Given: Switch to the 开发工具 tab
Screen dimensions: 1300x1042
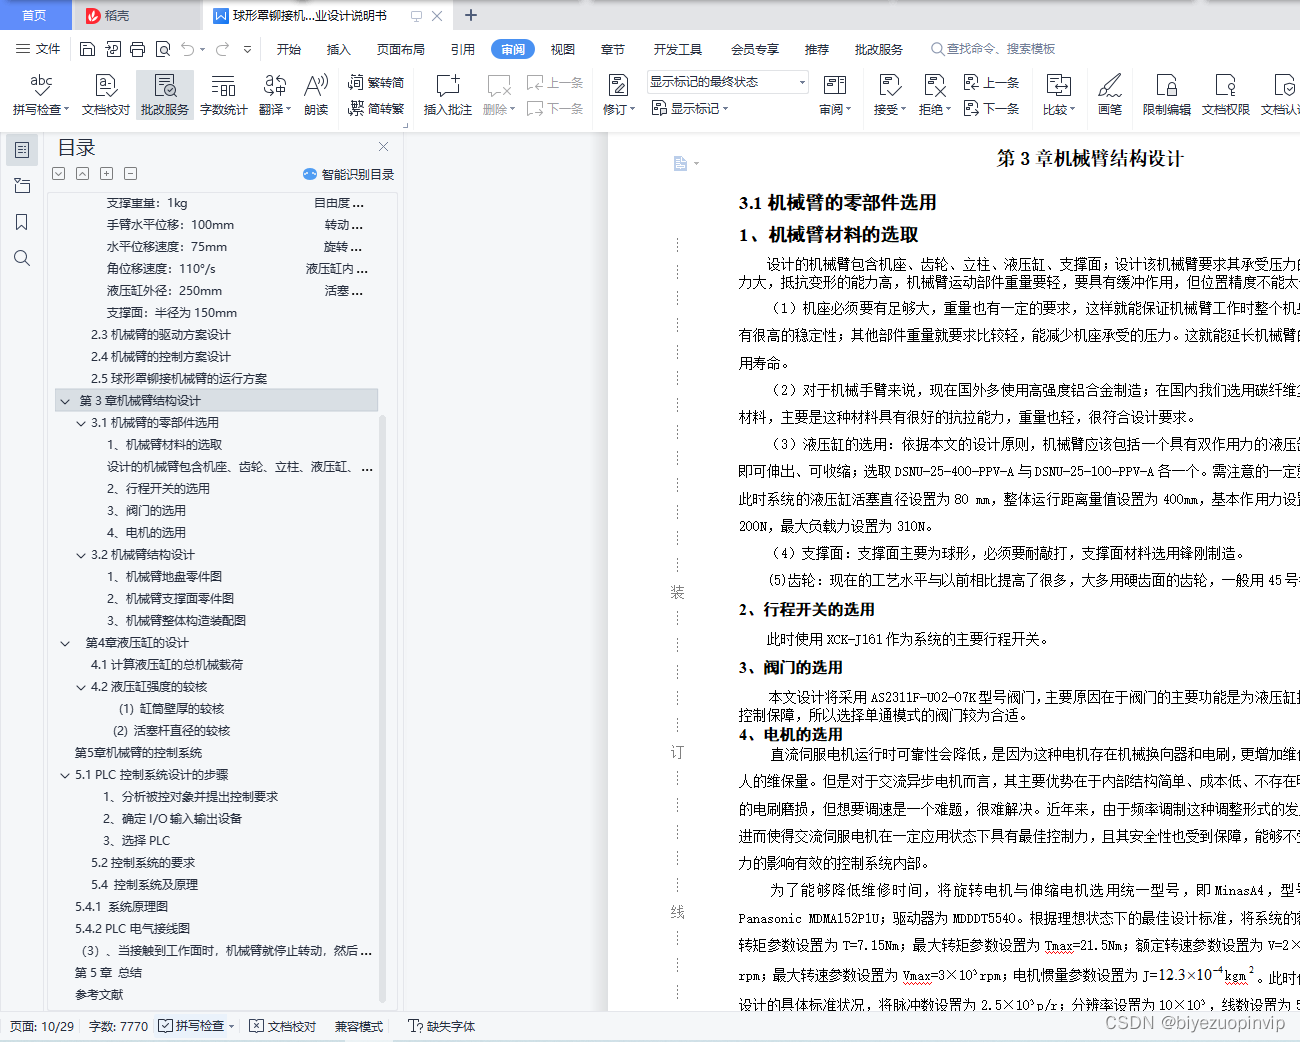Looking at the screenshot, I should click(678, 49).
